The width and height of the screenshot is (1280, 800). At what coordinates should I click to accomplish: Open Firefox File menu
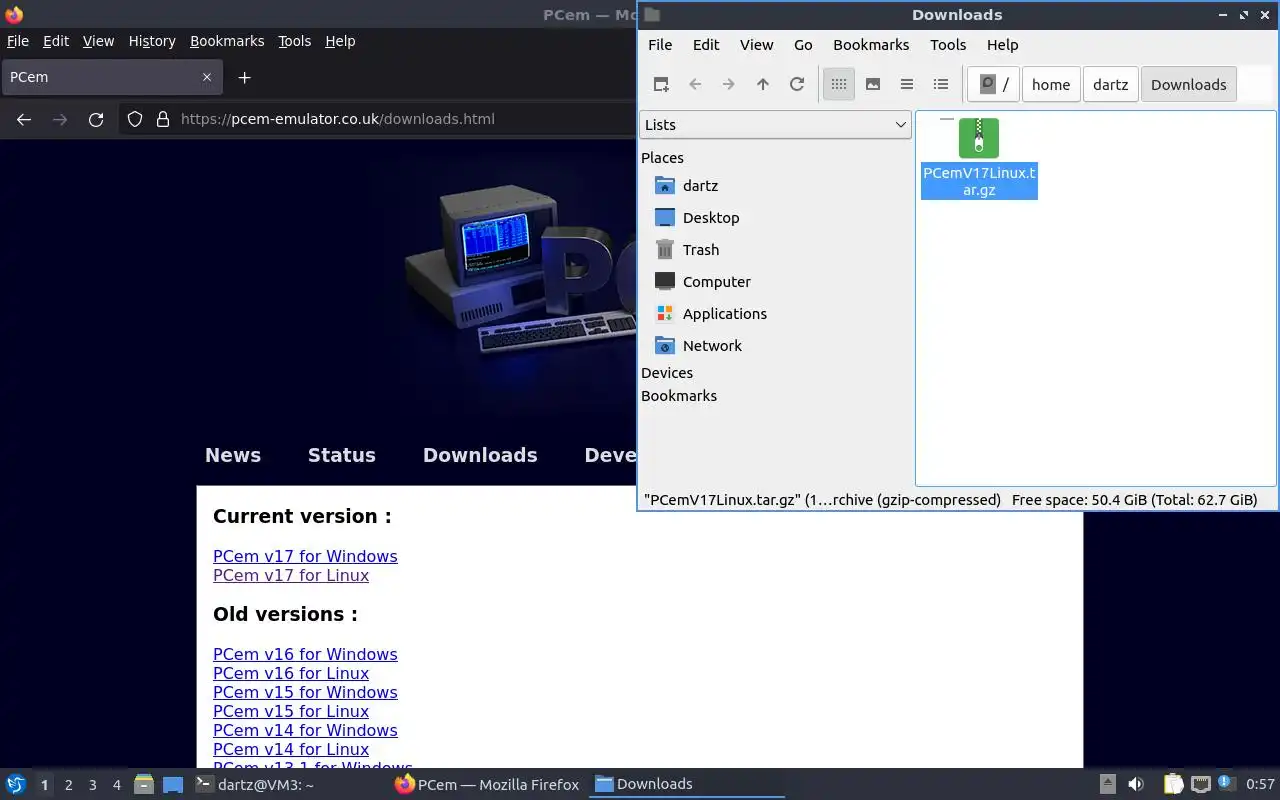[18, 41]
